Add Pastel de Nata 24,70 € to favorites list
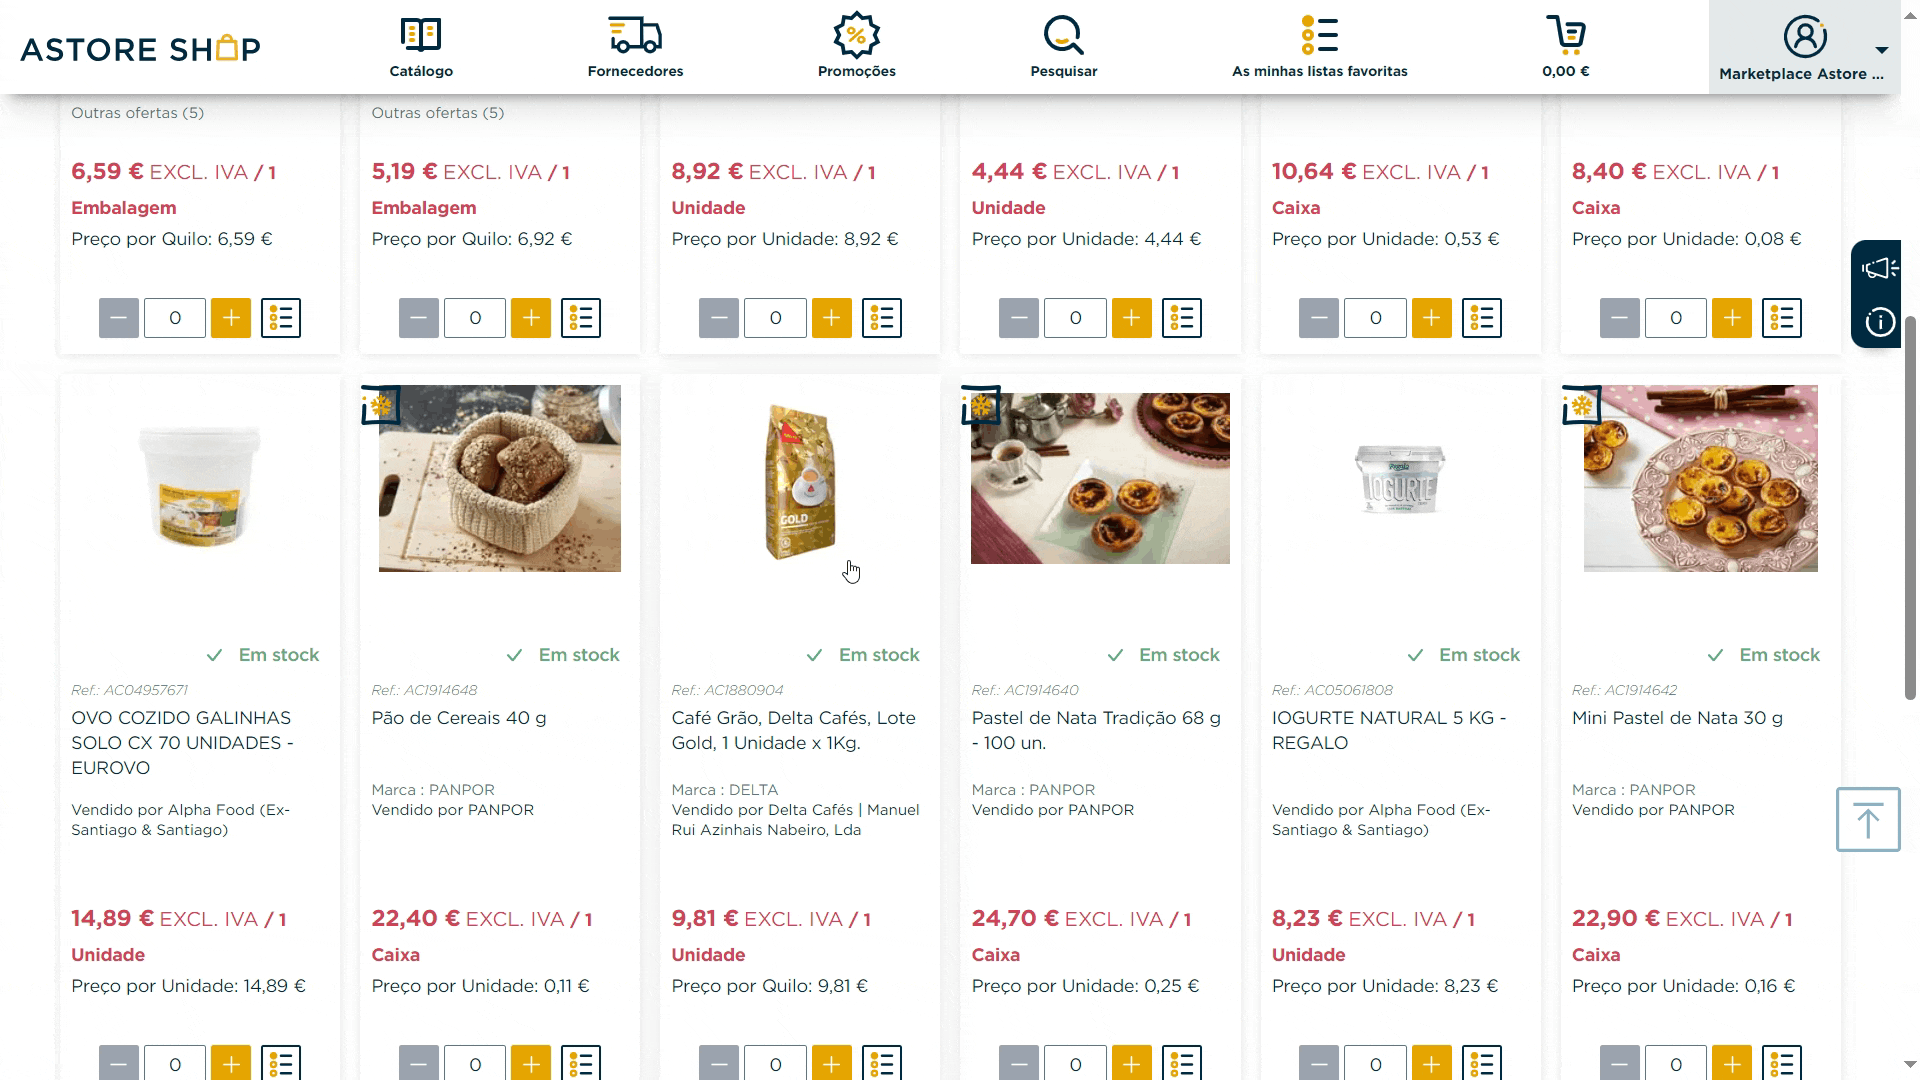 point(1182,1063)
